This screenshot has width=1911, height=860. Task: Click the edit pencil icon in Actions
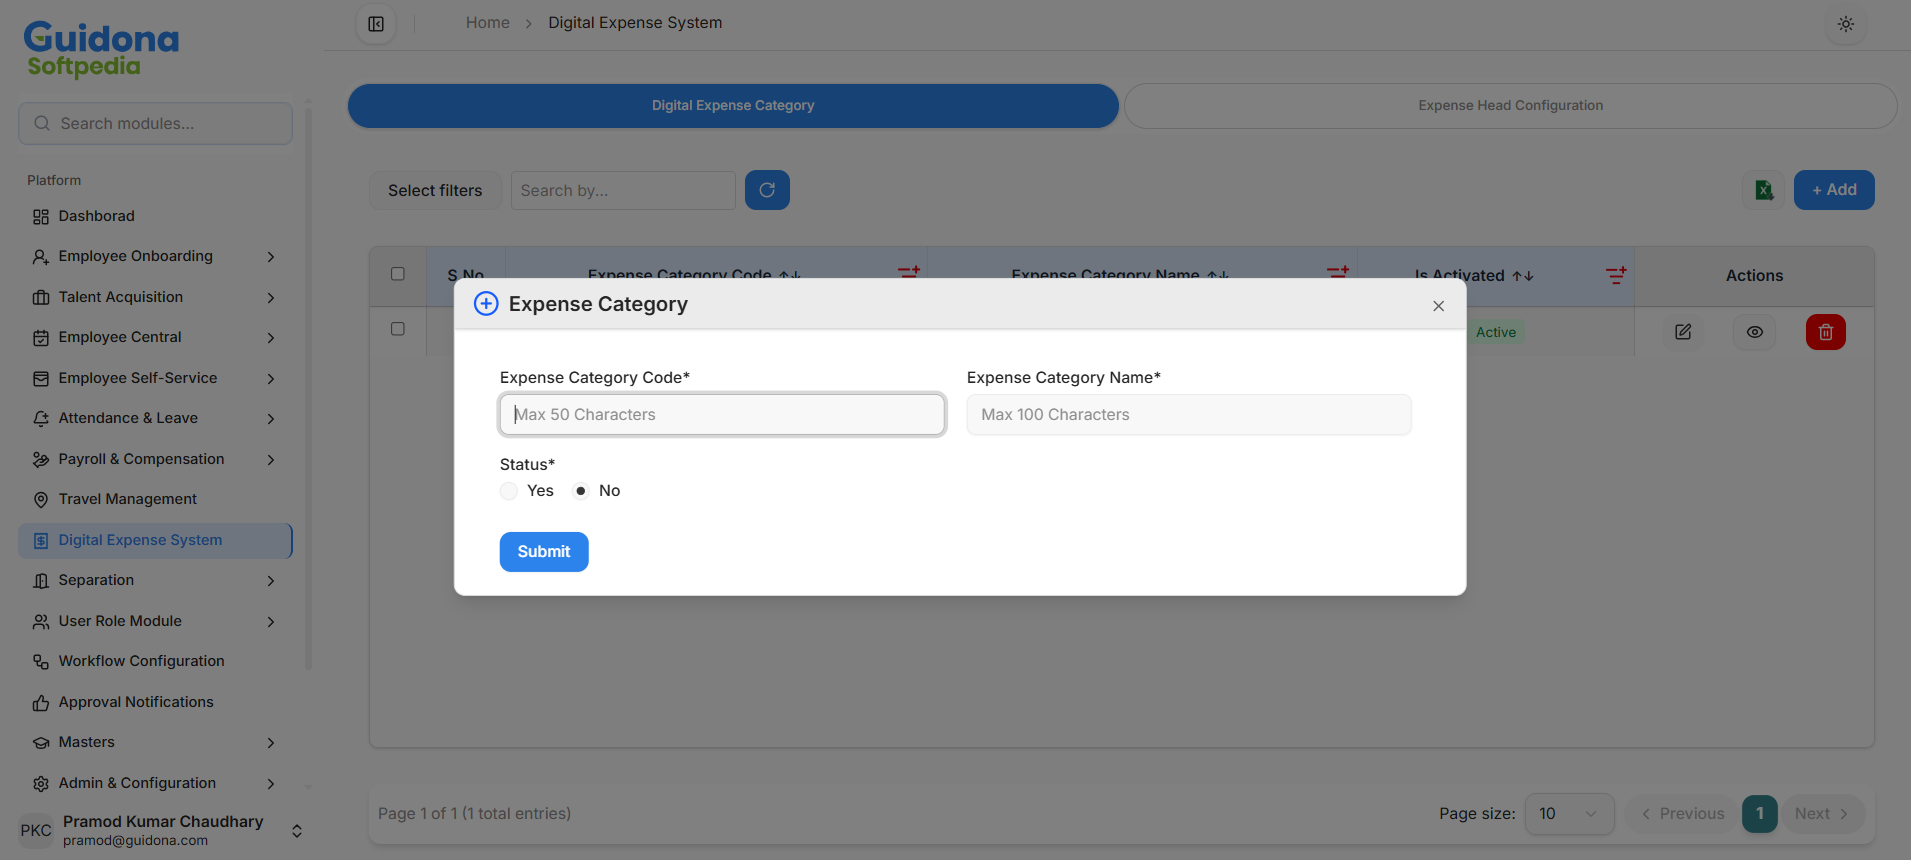coord(1683,332)
